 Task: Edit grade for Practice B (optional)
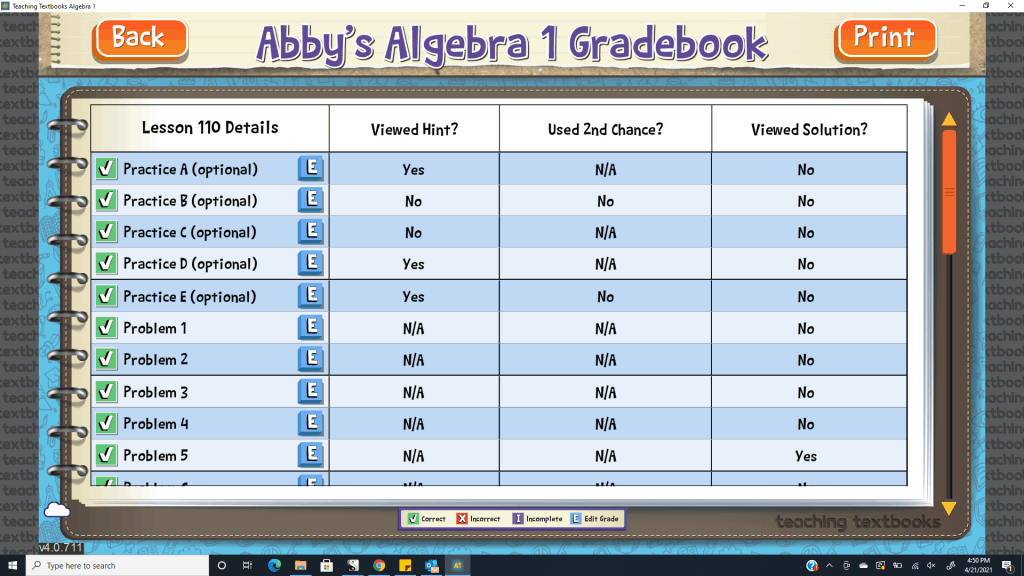coord(311,200)
